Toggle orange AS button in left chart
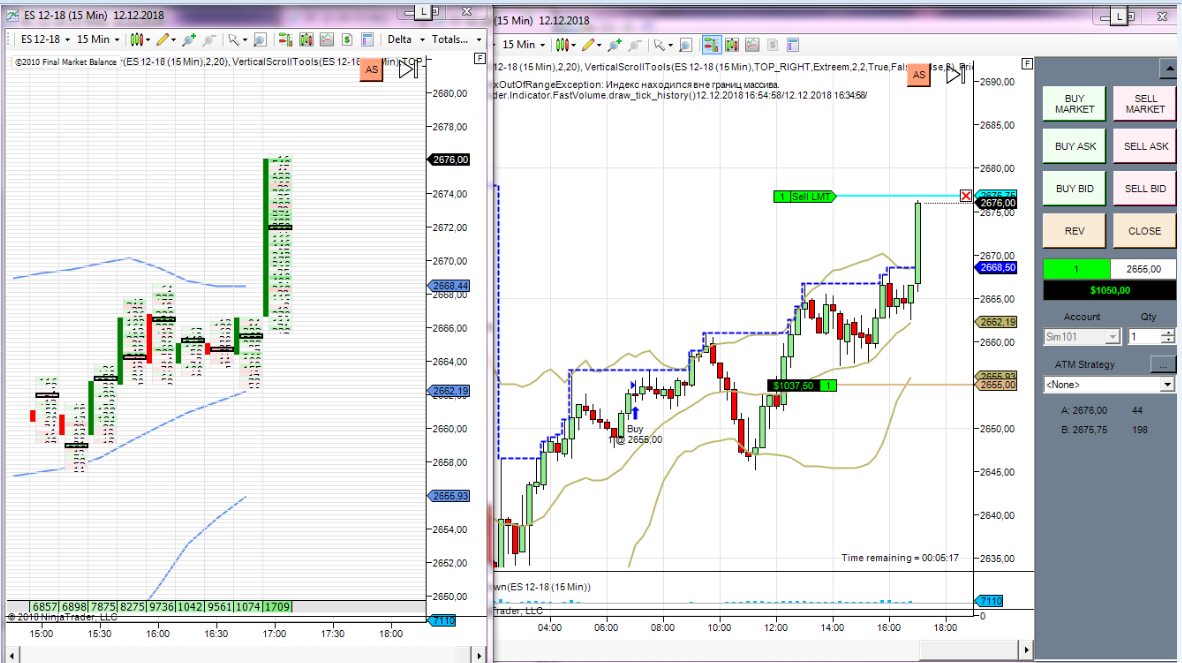Screen dimensions: 1182x663 [x=372, y=69]
